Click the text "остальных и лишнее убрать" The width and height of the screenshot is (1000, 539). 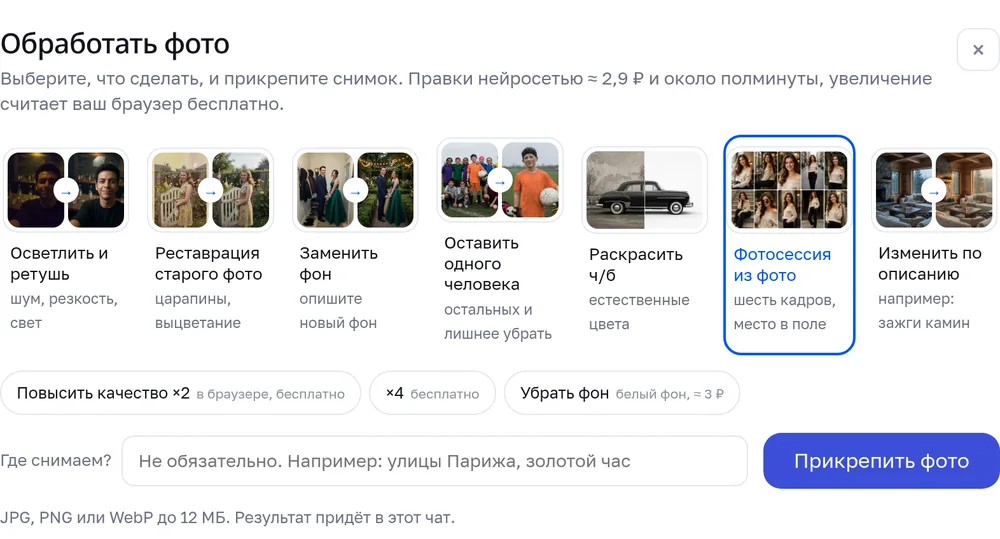(497, 321)
